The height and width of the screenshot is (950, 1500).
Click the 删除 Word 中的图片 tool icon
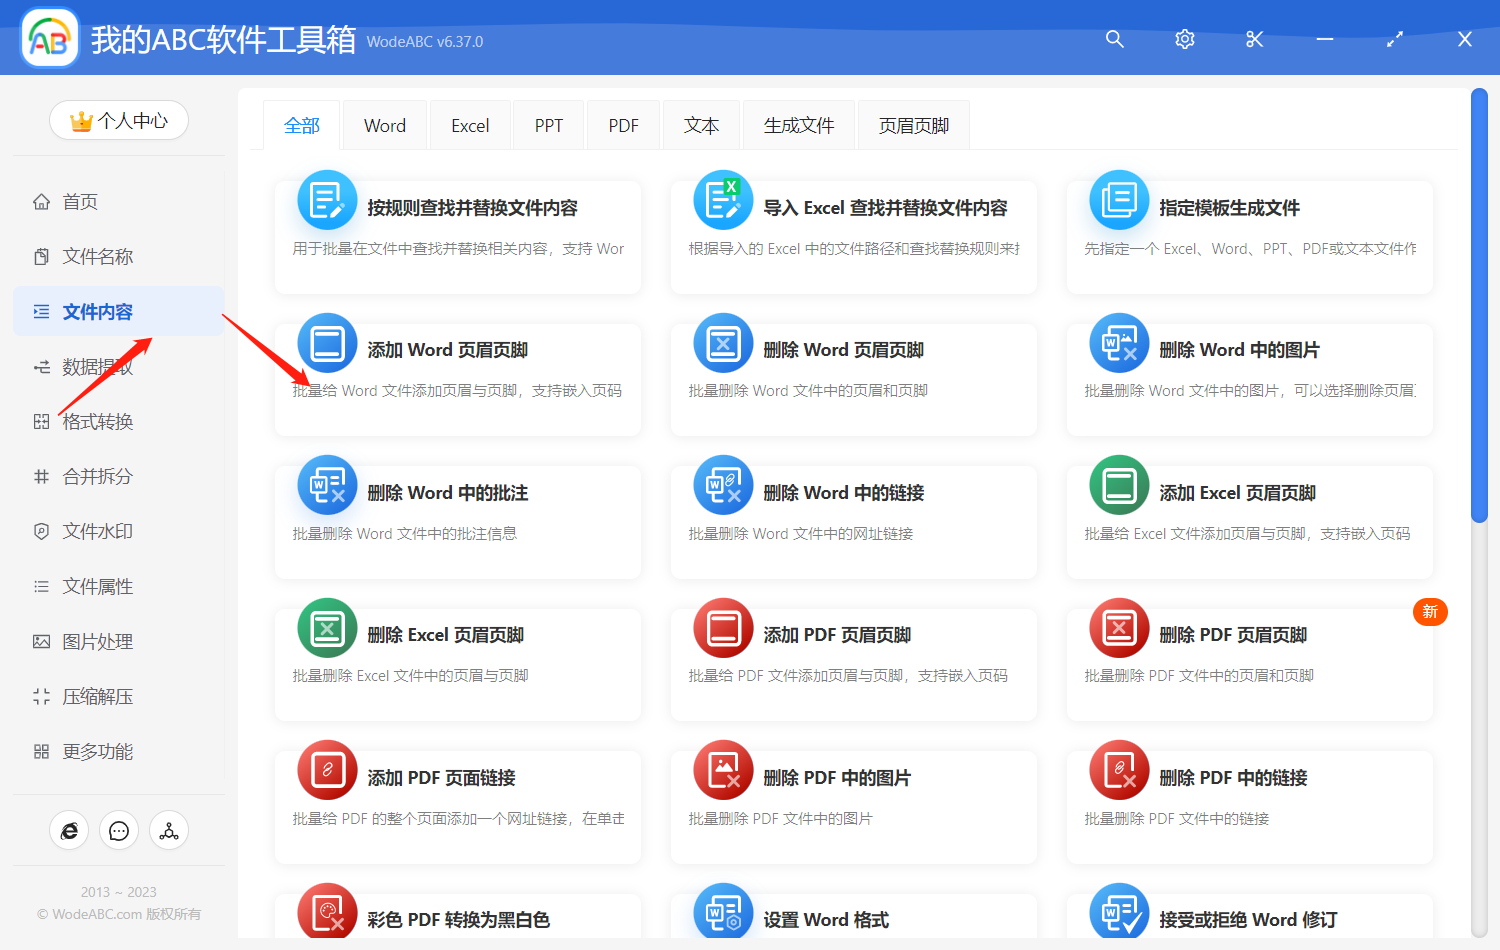[1118, 342]
